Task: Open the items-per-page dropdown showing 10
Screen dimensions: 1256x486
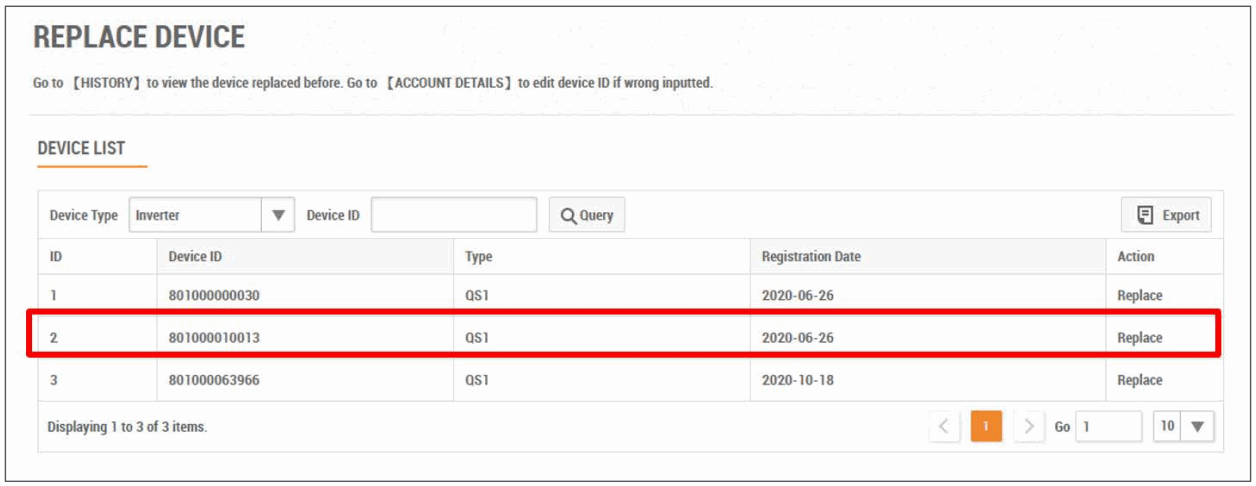Action: 1182,427
